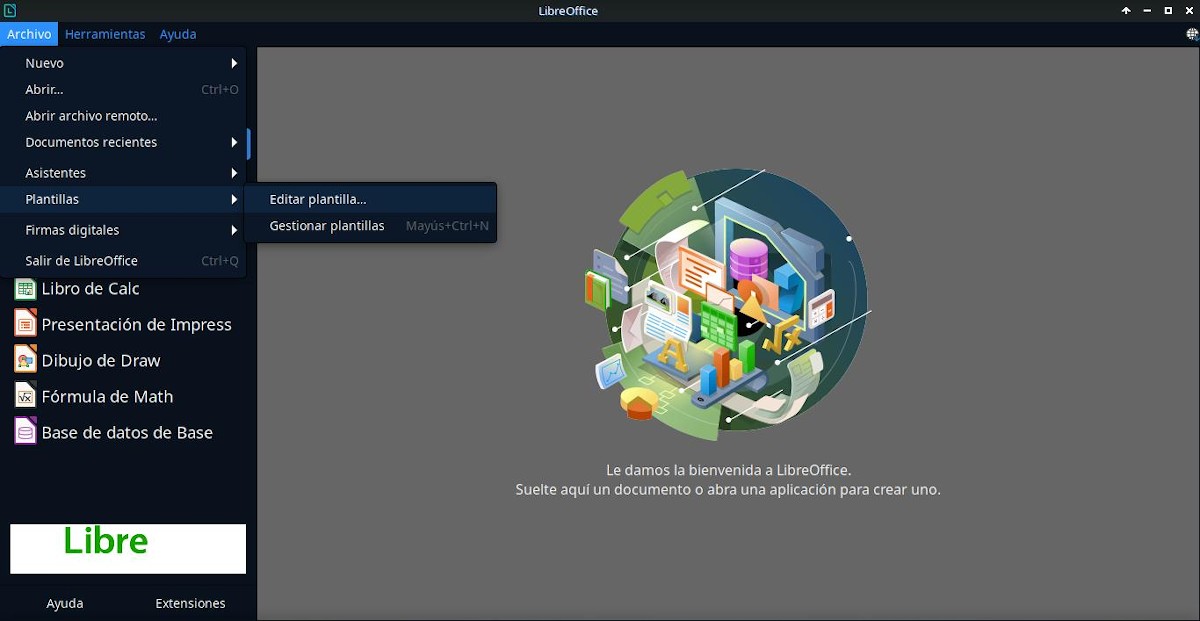Expand the Nuevo submenu arrow
This screenshot has width=1200, height=621.
pos(234,63)
